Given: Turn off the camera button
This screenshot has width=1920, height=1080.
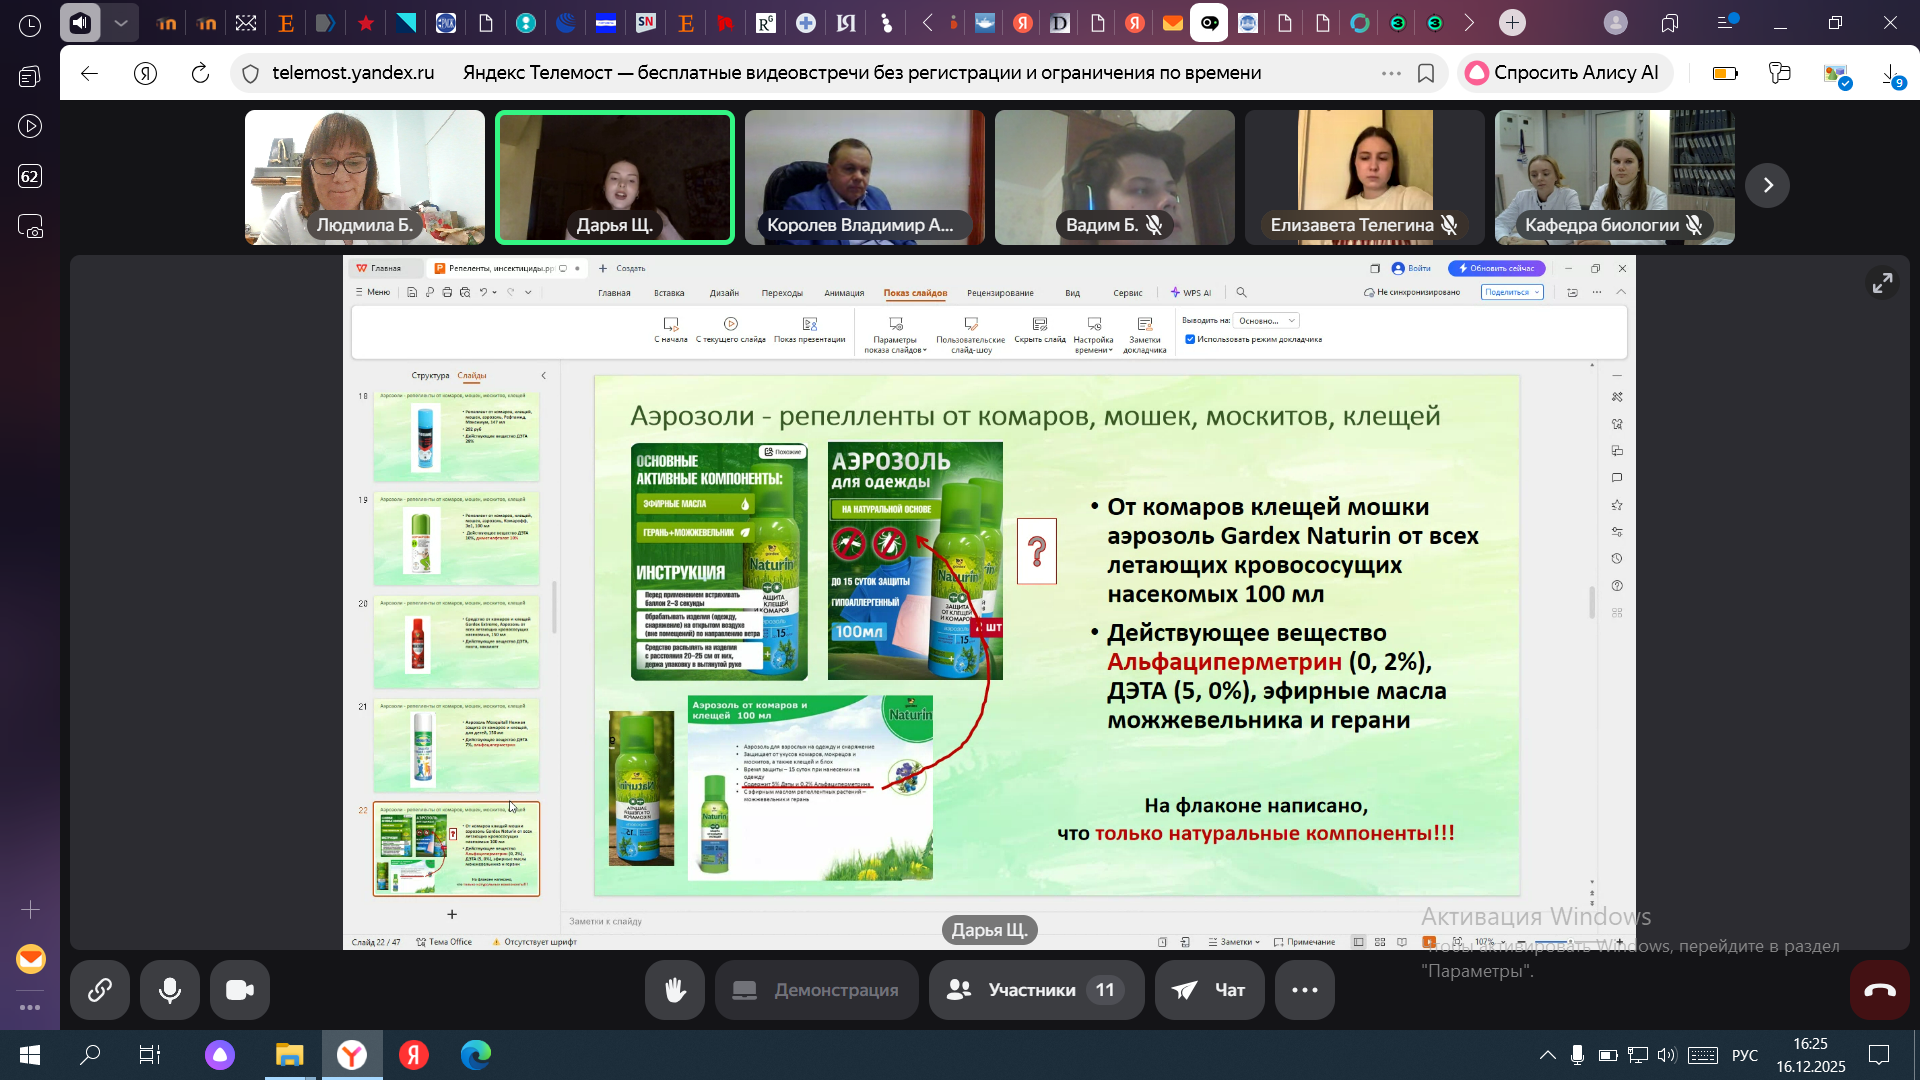Looking at the screenshot, I should coord(240,990).
